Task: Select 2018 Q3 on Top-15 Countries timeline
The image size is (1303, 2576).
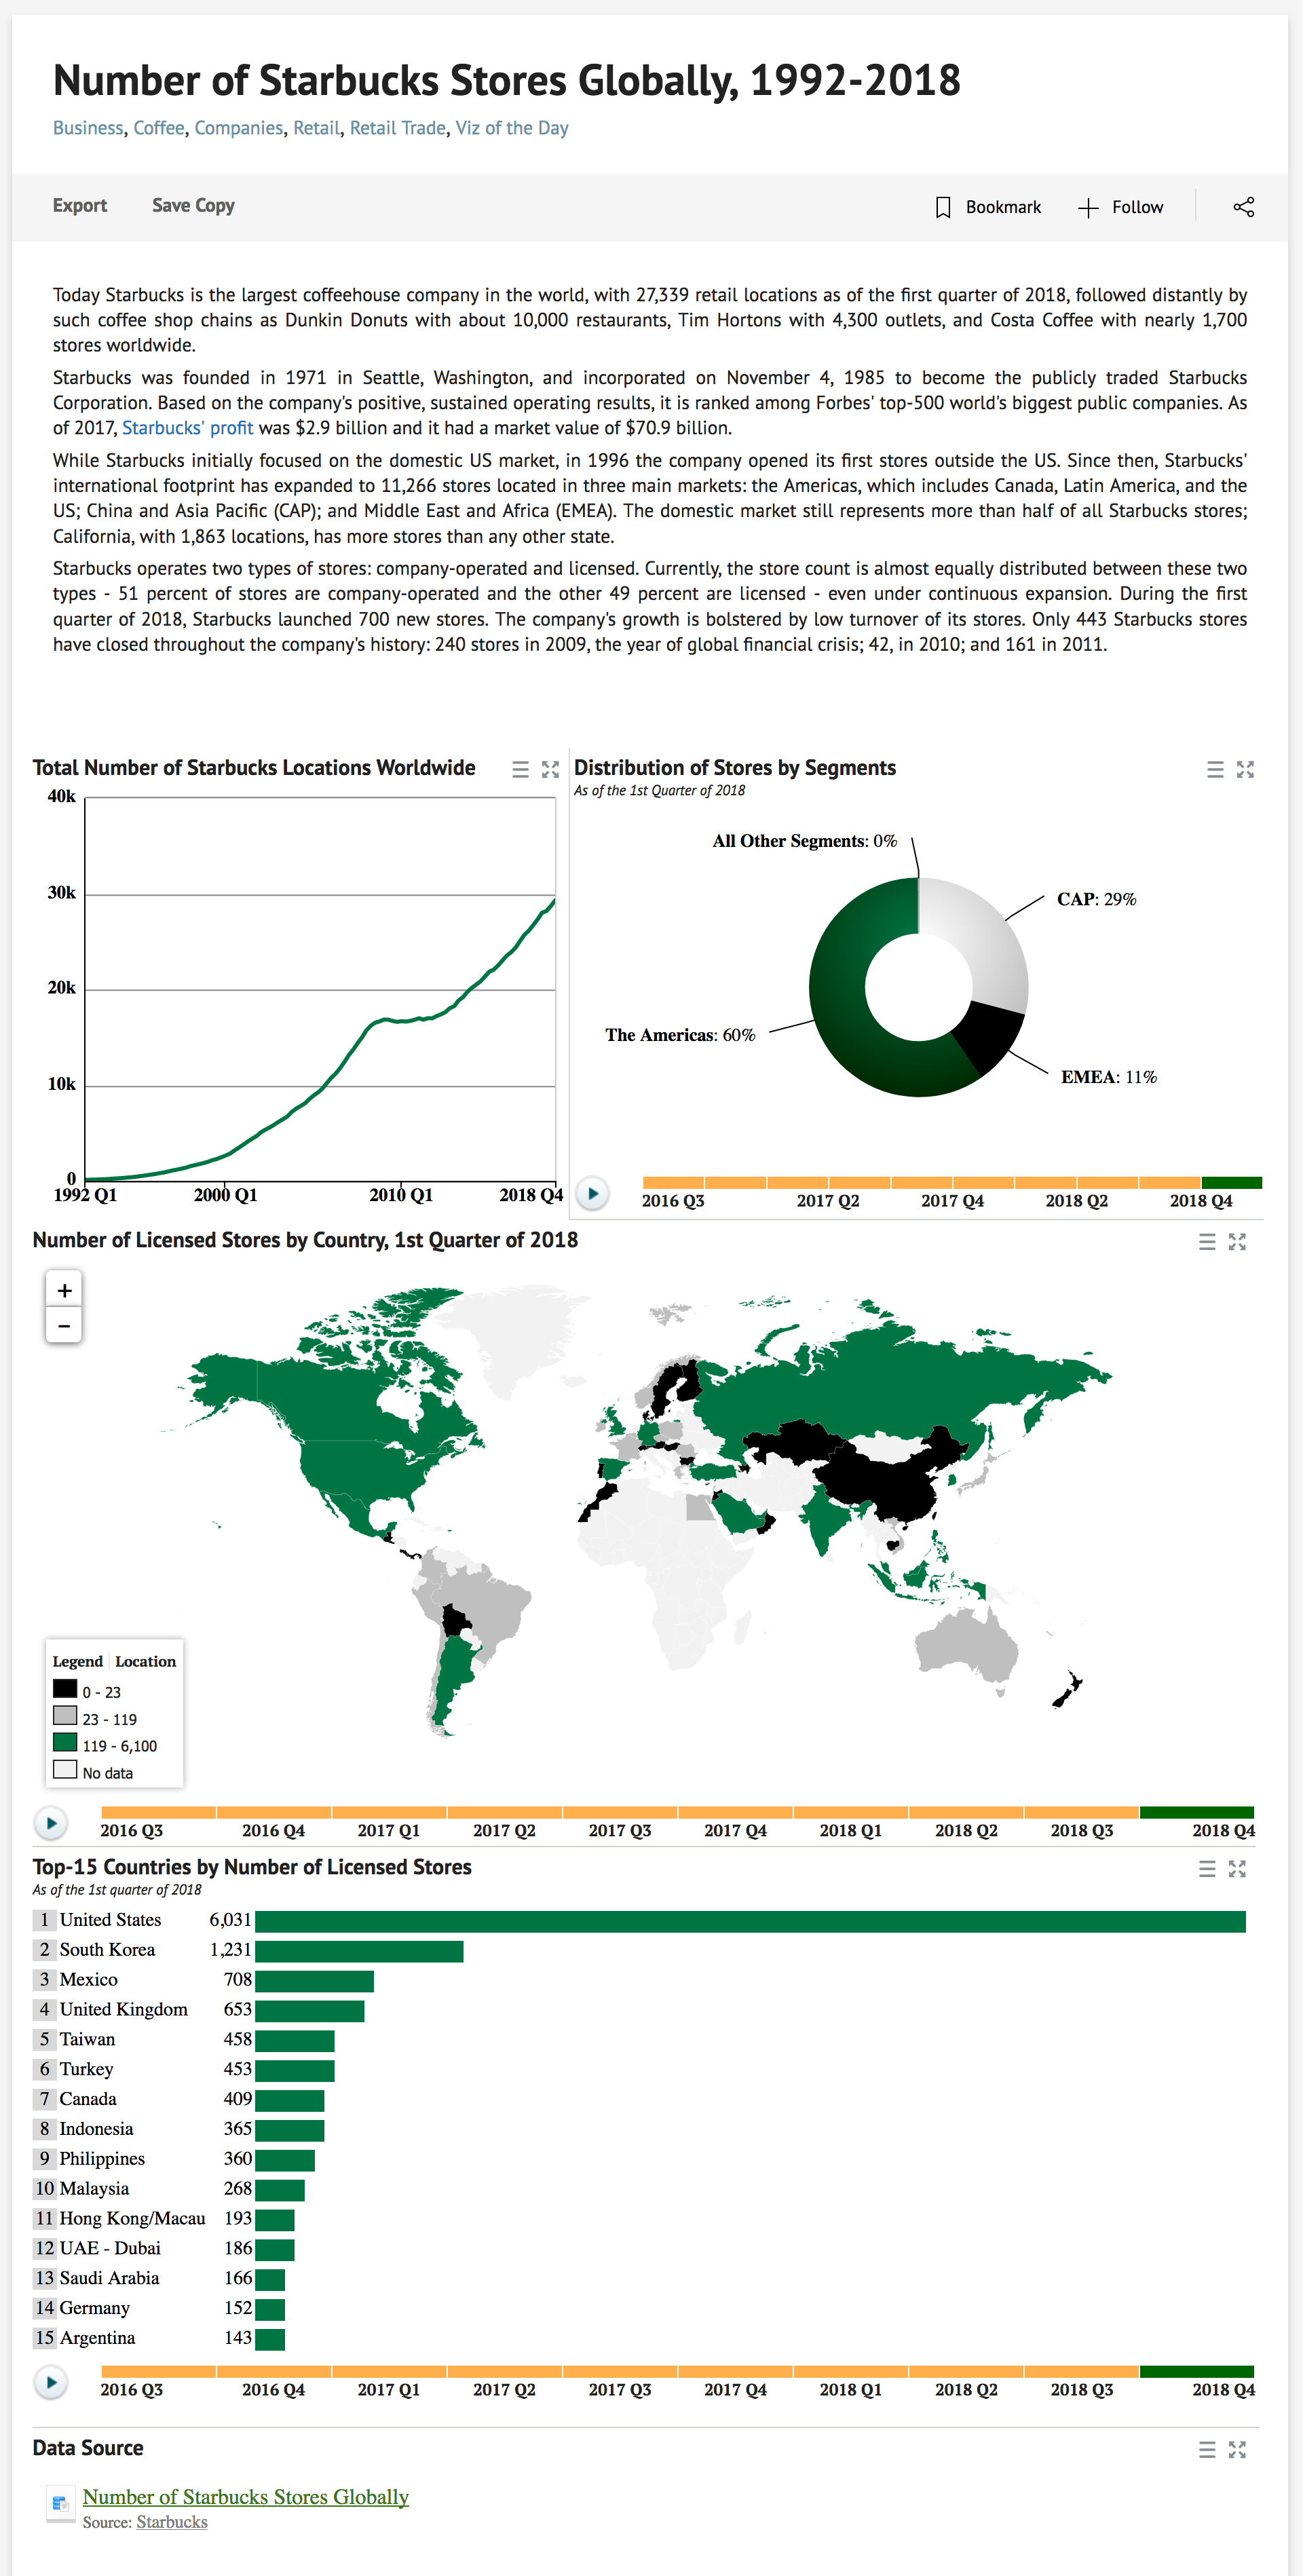Action: point(1082,2372)
